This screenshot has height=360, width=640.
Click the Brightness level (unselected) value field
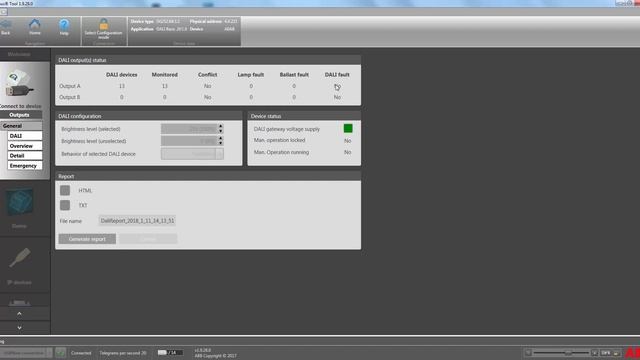click(x=189, y=141)
